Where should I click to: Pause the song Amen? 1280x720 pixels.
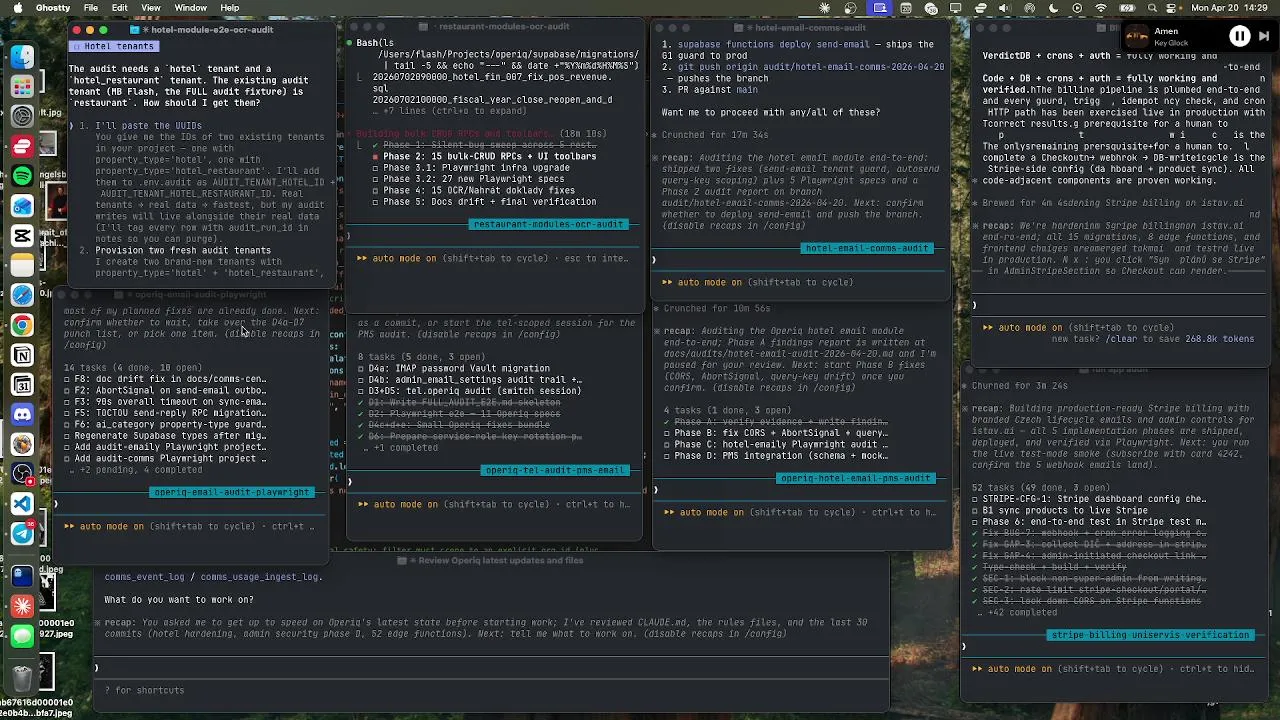pos(1239,37)
